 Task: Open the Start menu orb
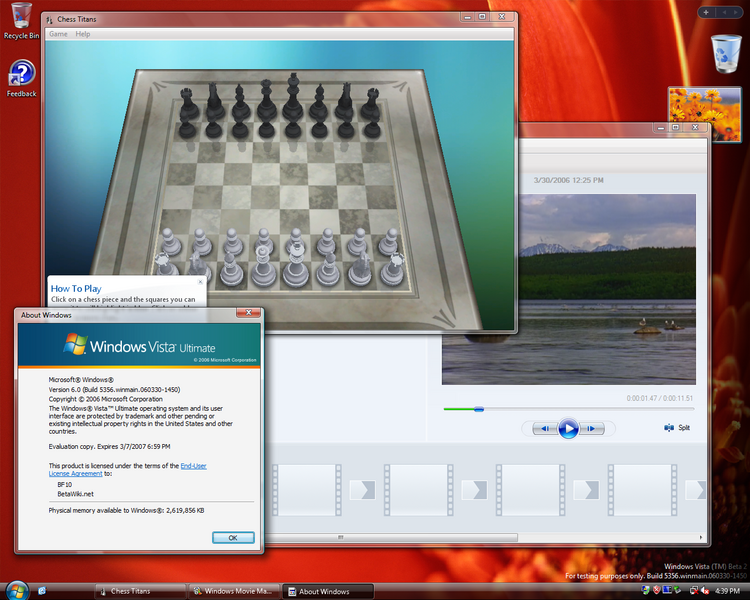(x=17, y=590)
